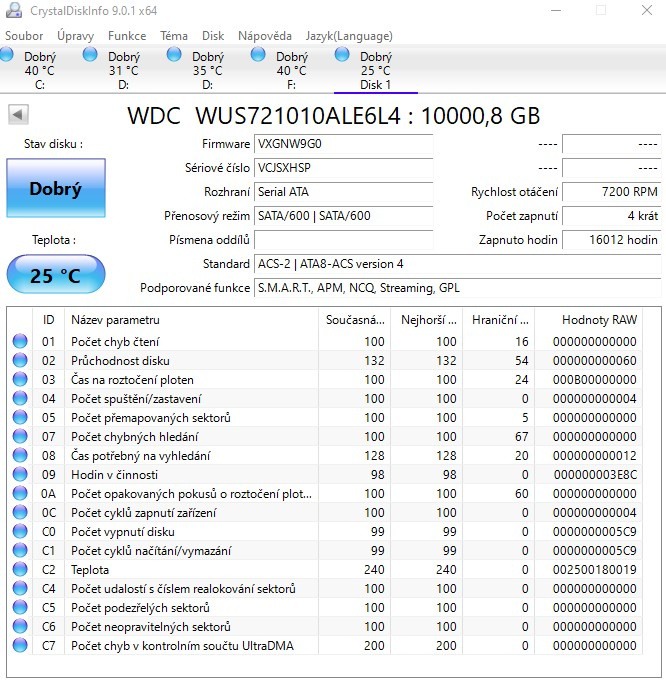This screenshot has height=684, width=666.
Task: Click status orb of attribute C1 row
Action: [x=20, y=551]
